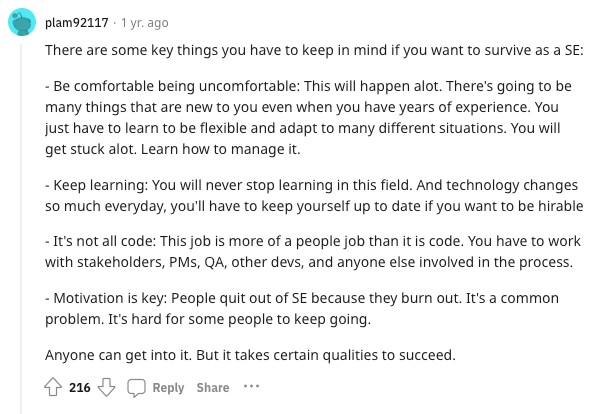Collapse the thread using the vertical line
The height and width of the screenshot is (414, 606).
click(x=21, y=228)
